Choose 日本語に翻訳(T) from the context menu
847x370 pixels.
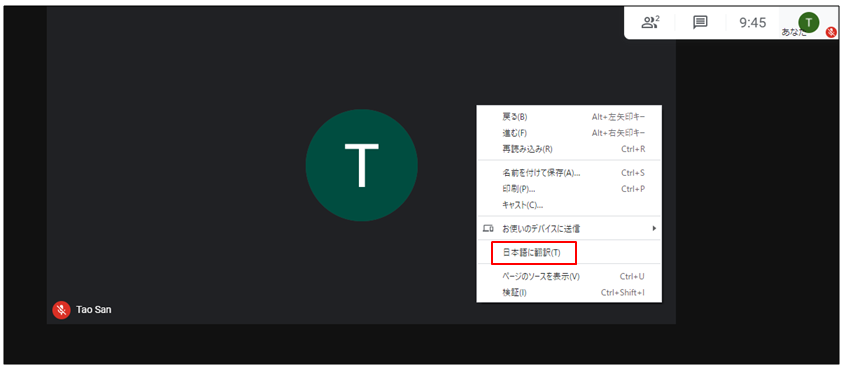pos(569,253)
